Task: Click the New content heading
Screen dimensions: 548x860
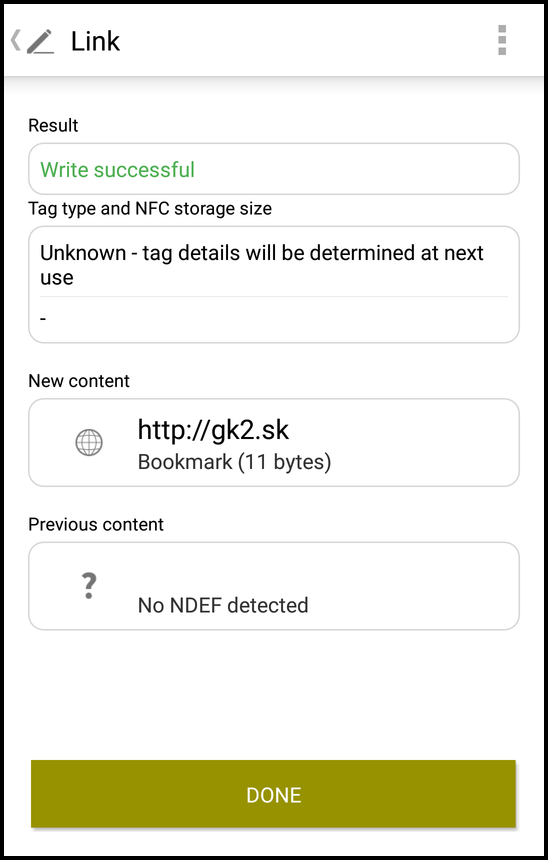Action: point(79,381)
